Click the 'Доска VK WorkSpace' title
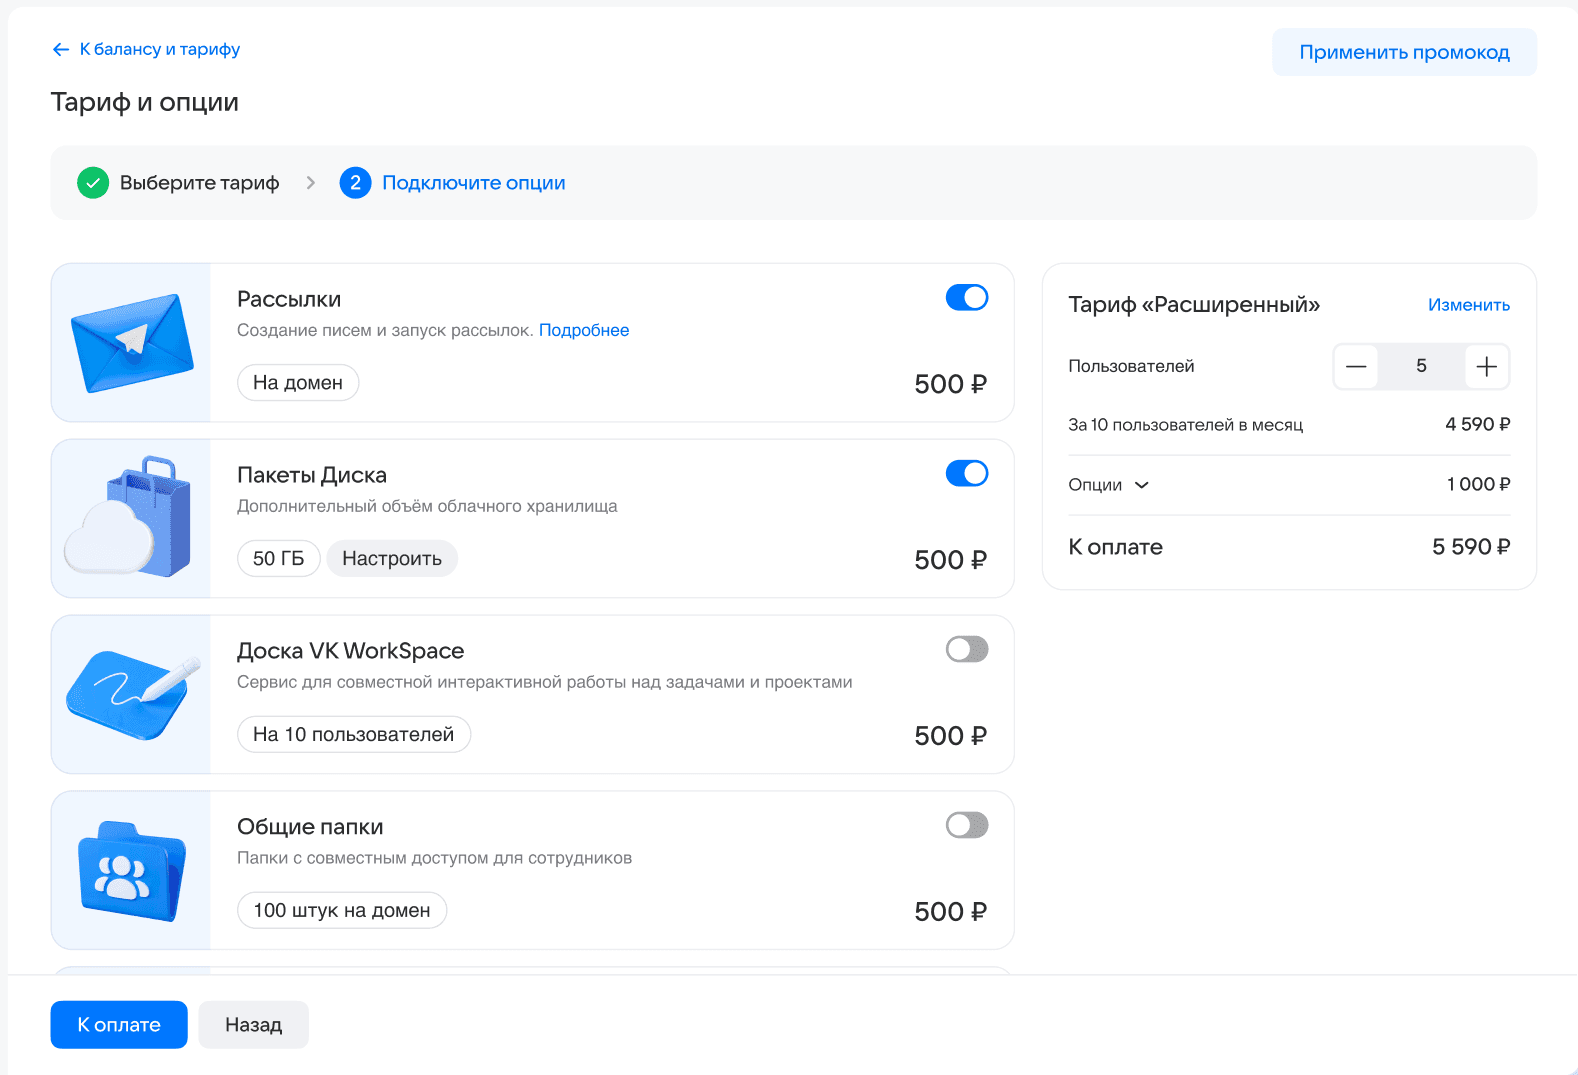 [x=351, y=651]
